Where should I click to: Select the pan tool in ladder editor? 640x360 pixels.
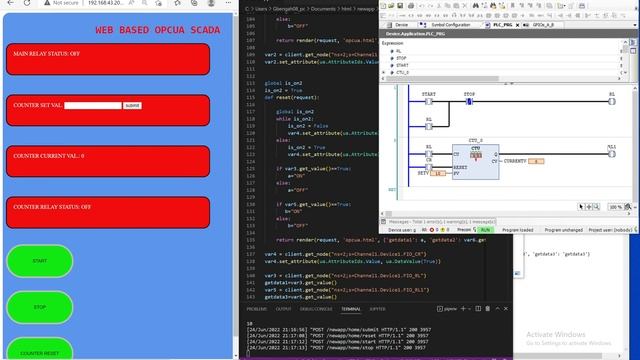589,207
